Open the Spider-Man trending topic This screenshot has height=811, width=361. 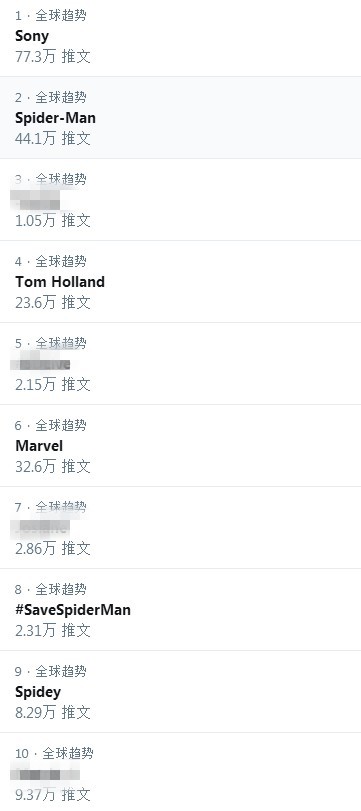180,118
